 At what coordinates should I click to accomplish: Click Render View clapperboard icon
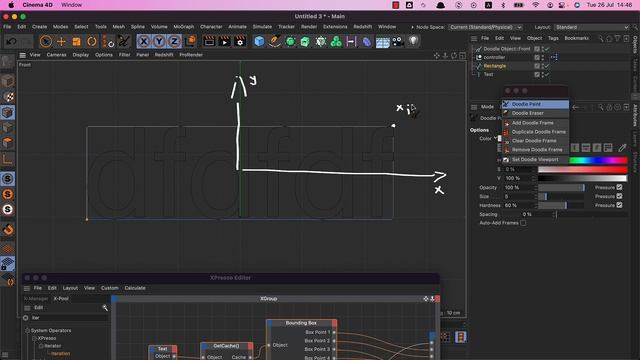pos(209,41)
